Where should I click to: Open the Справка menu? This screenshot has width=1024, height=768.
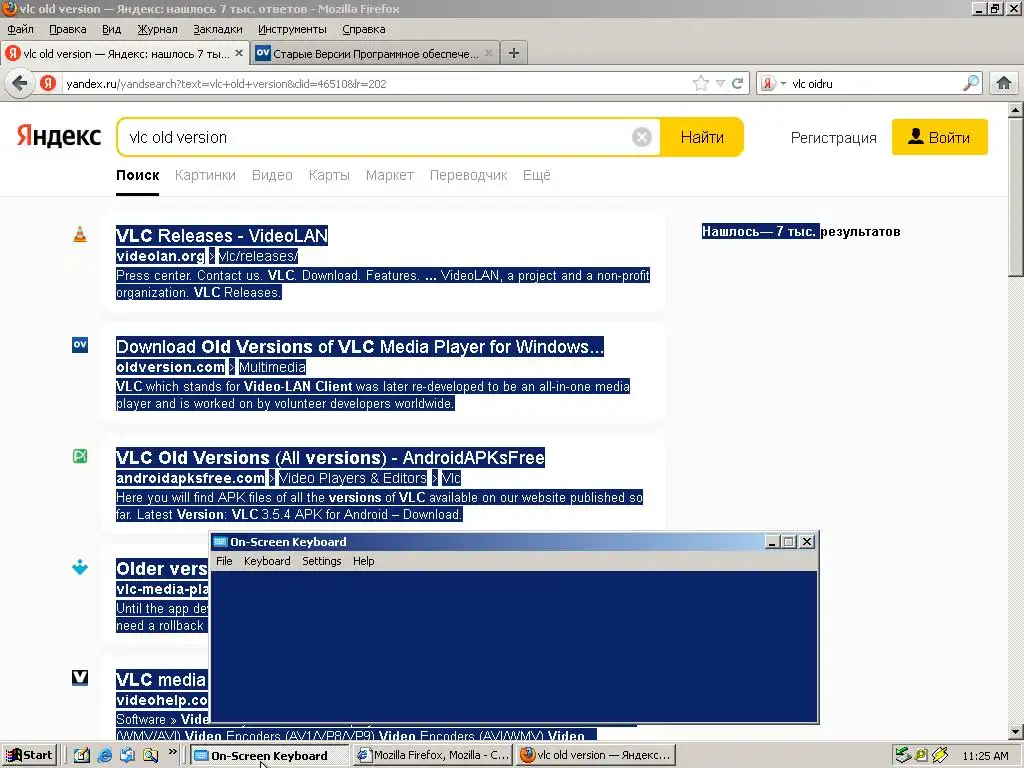(364, 29)
